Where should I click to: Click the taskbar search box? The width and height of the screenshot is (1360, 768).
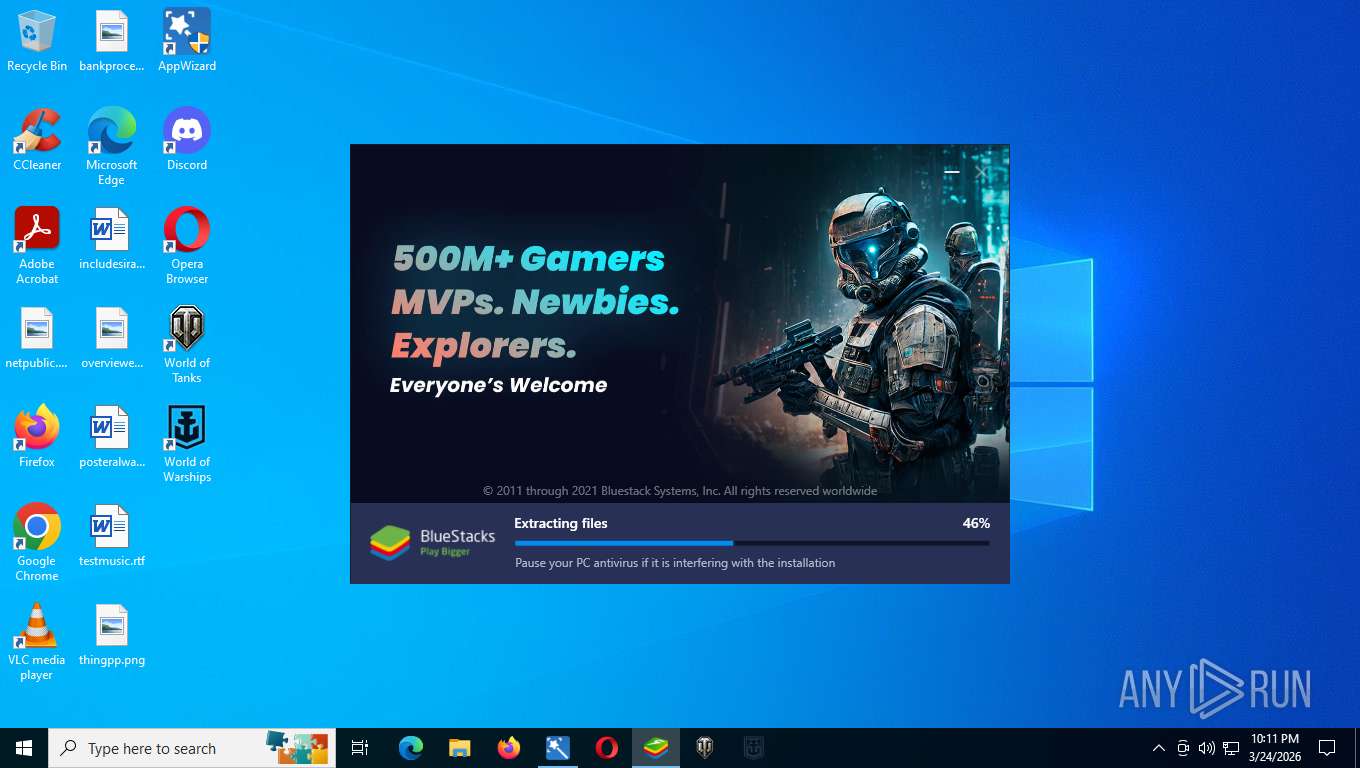(x=192, y=748)
